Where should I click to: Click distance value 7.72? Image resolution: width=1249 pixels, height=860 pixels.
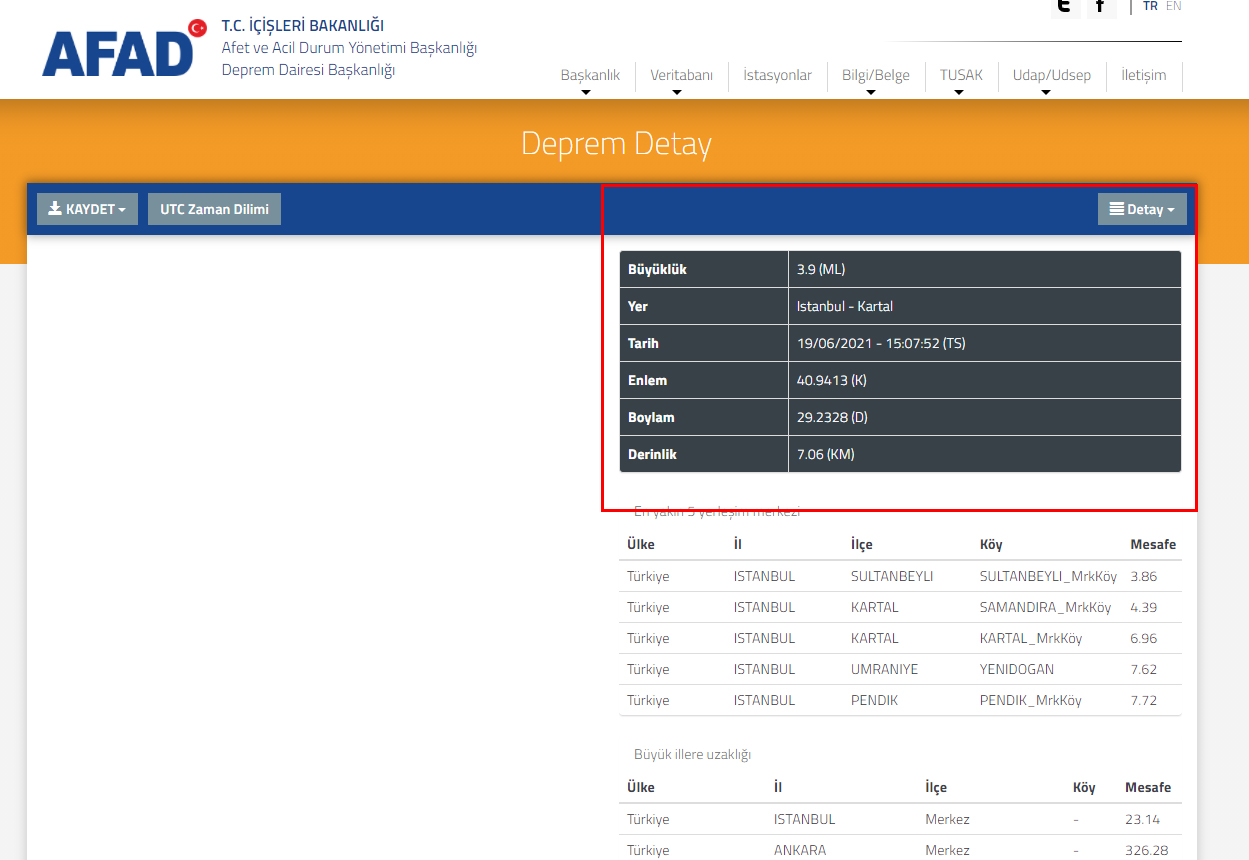(1144, 700)
